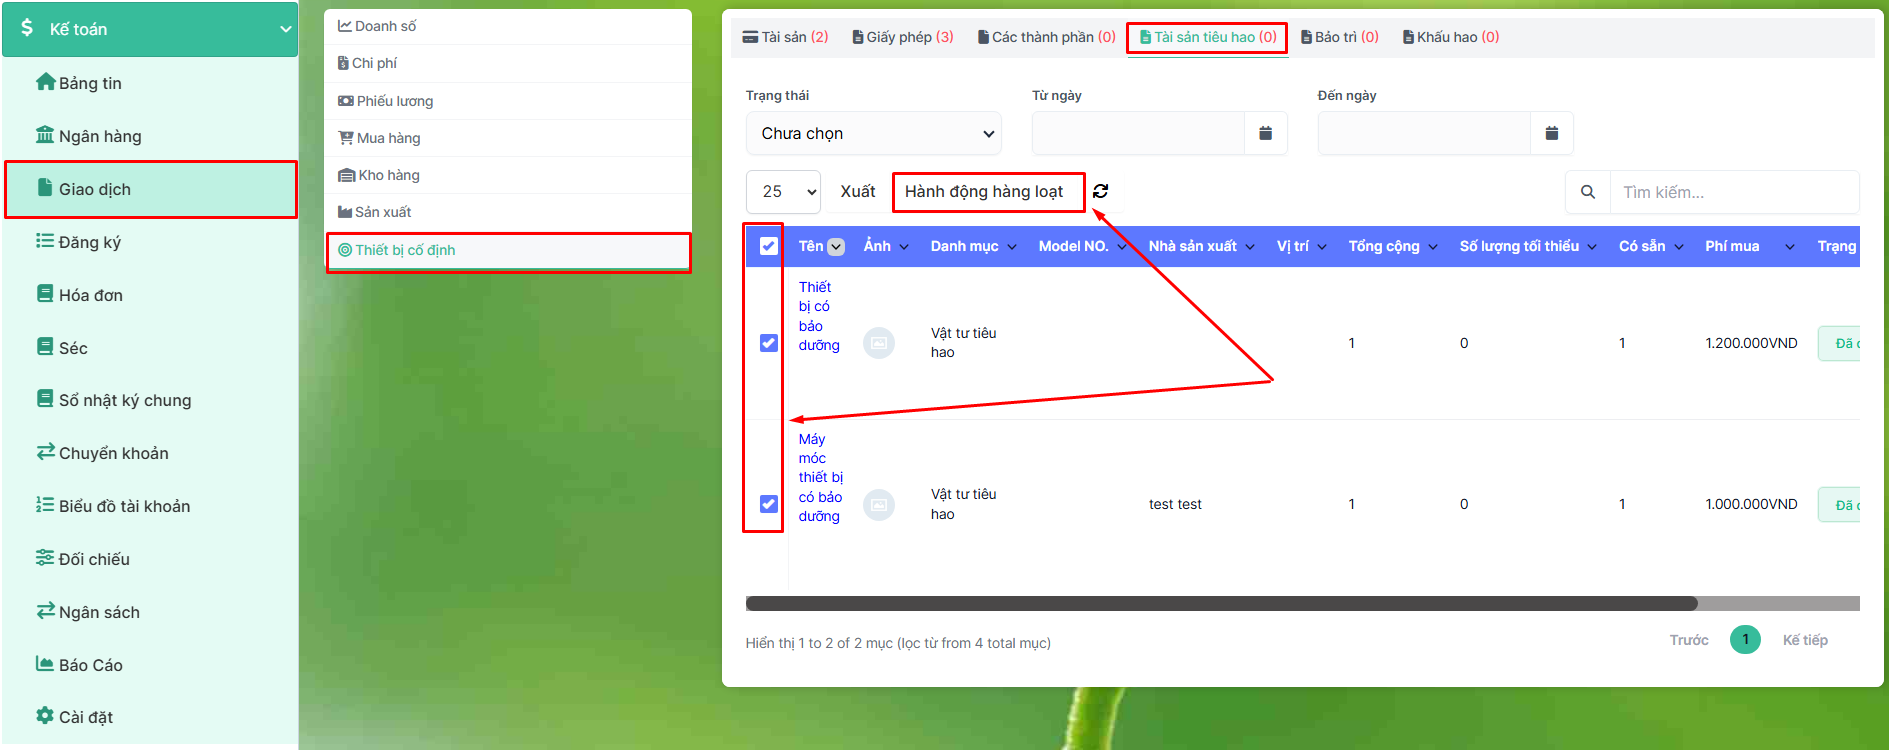
Task: Click the Đến ngày date field
Action: point(1424,133)
